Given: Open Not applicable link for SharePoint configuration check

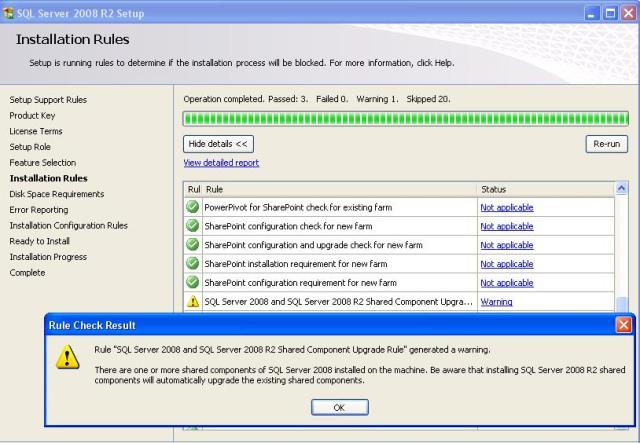Looking at the screenshot, I should click(x=507, y=226).
